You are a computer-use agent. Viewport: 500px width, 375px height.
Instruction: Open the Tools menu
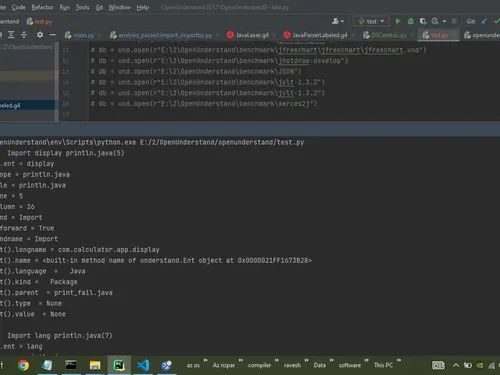pos(82,7)
